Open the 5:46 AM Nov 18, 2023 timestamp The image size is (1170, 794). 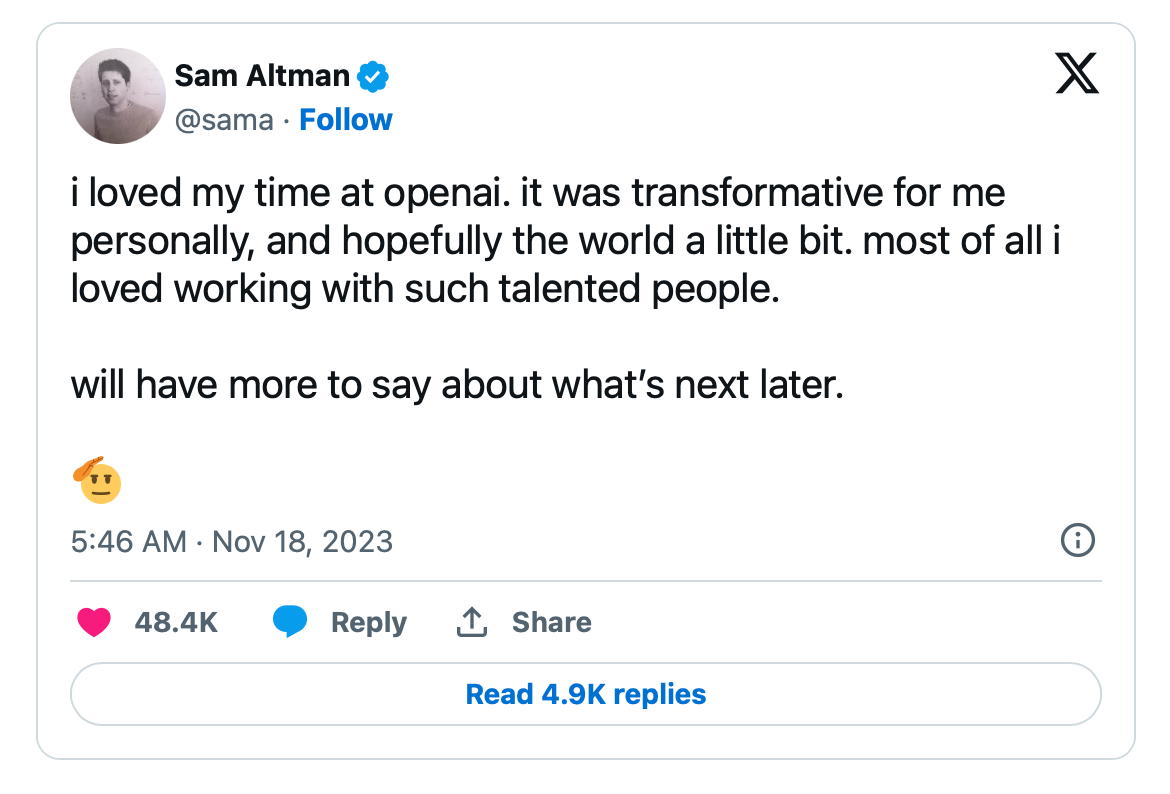pyautogui.click(x=232, y=542)
